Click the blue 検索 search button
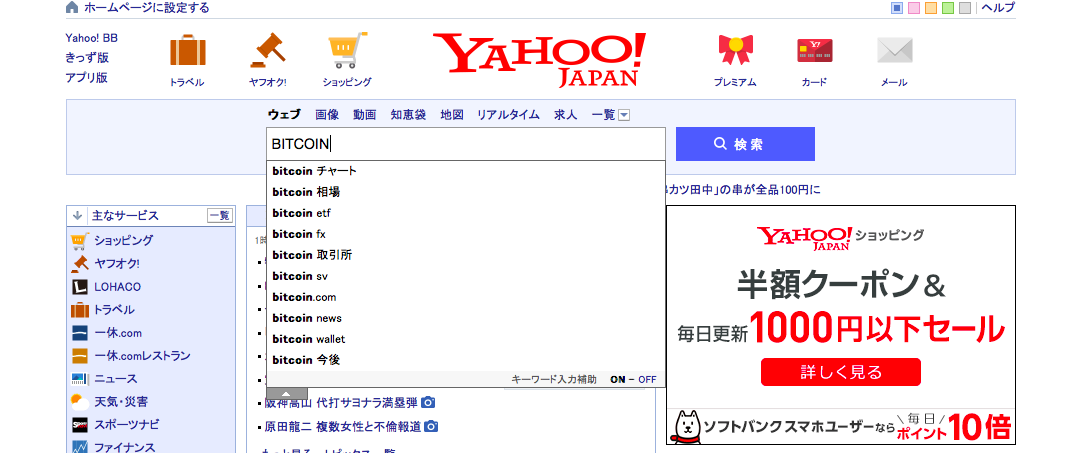 745,144
